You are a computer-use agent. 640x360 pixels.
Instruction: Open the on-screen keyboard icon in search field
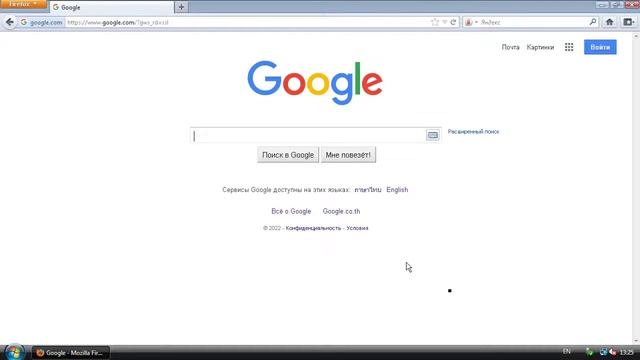click(x=433, y=135)
